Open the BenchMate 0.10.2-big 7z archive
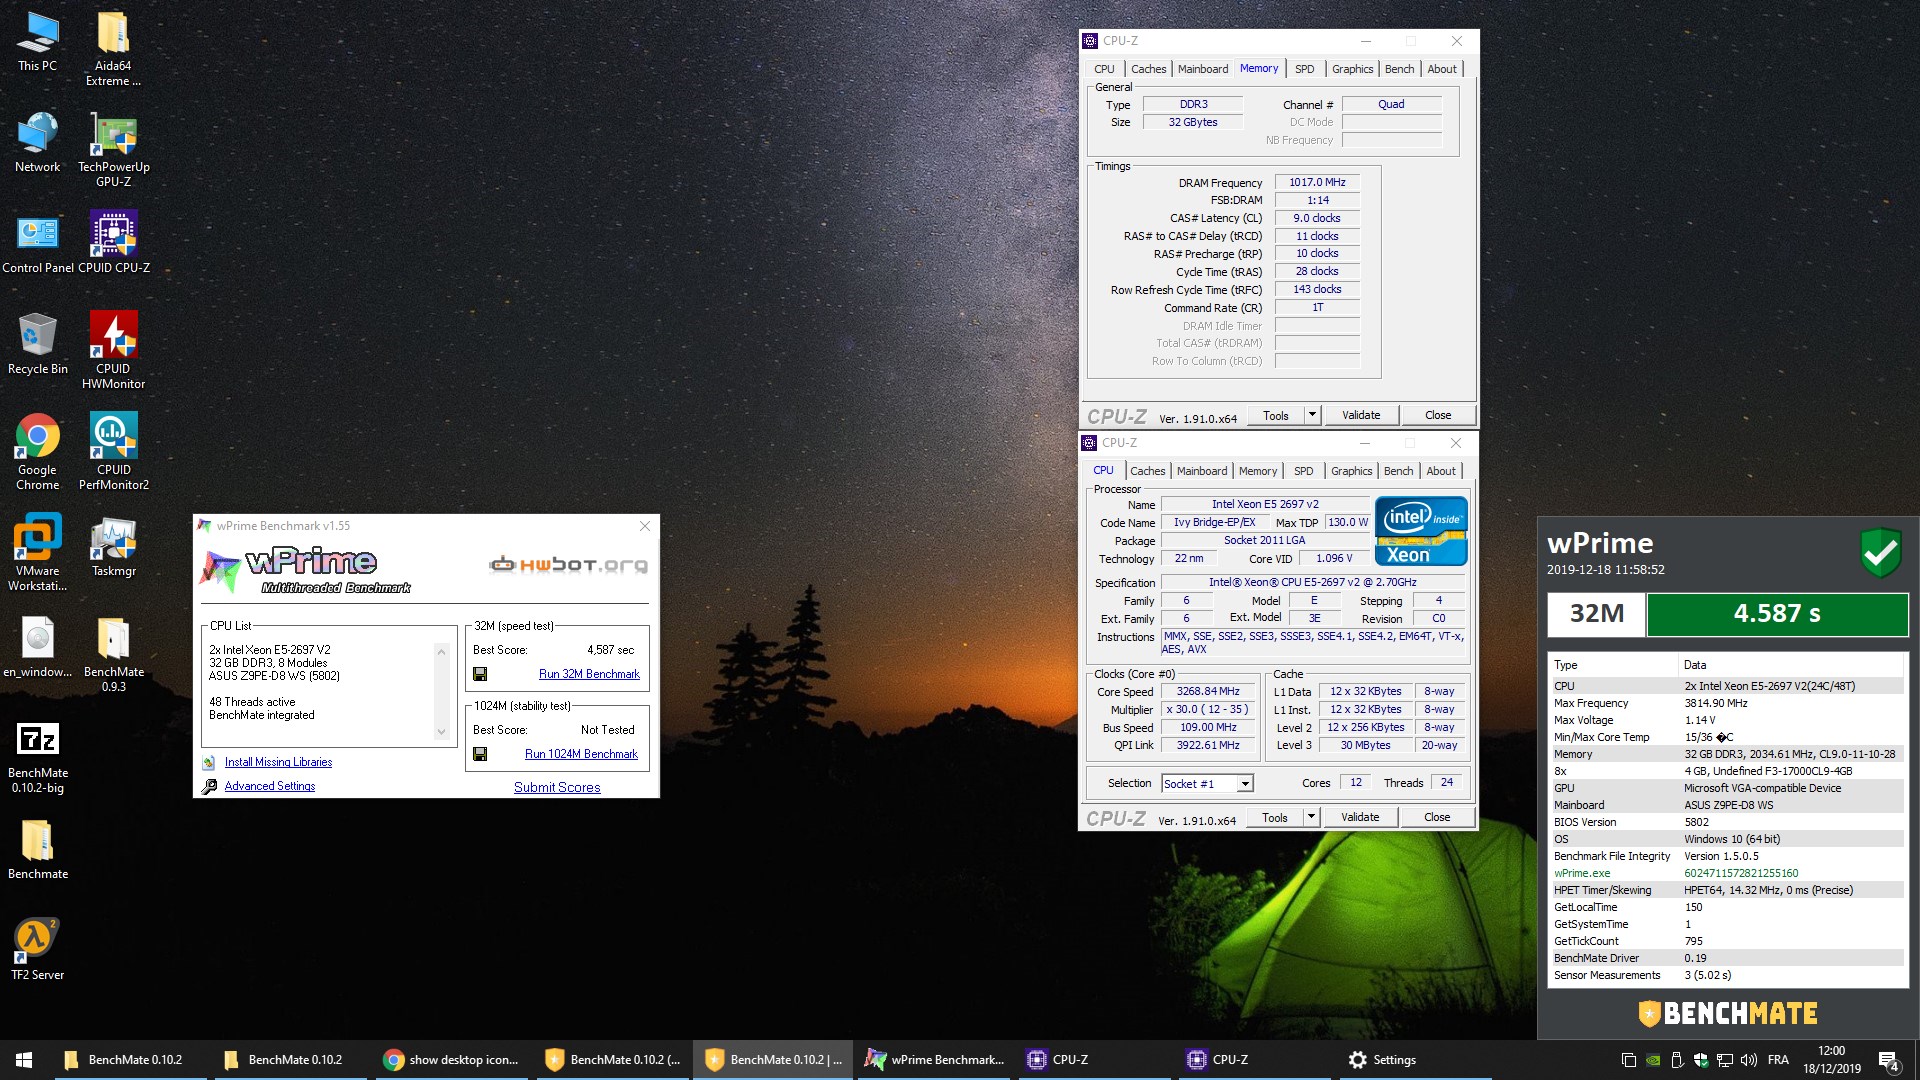 coord(37,757)
